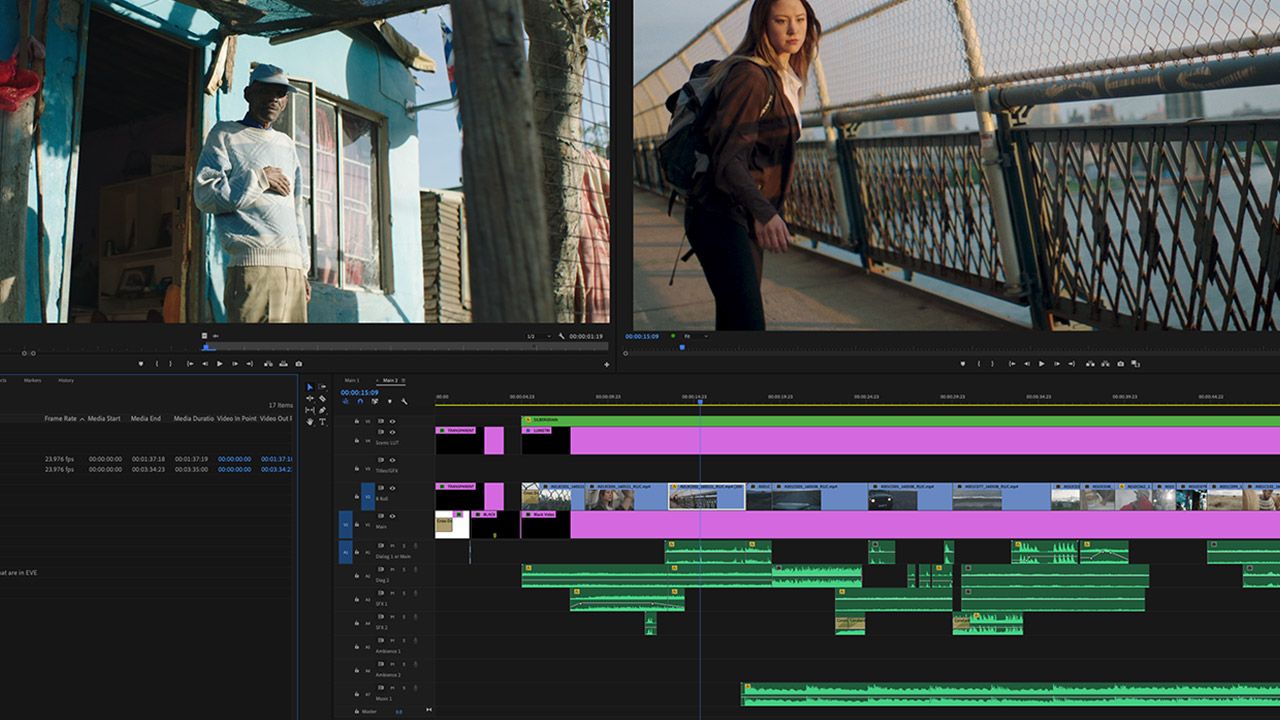Image resolution: width=1280 pixels, height=720 pixels.
Task: Click insert-as-nest icon under timeline timecode
Action: [346, 401]
